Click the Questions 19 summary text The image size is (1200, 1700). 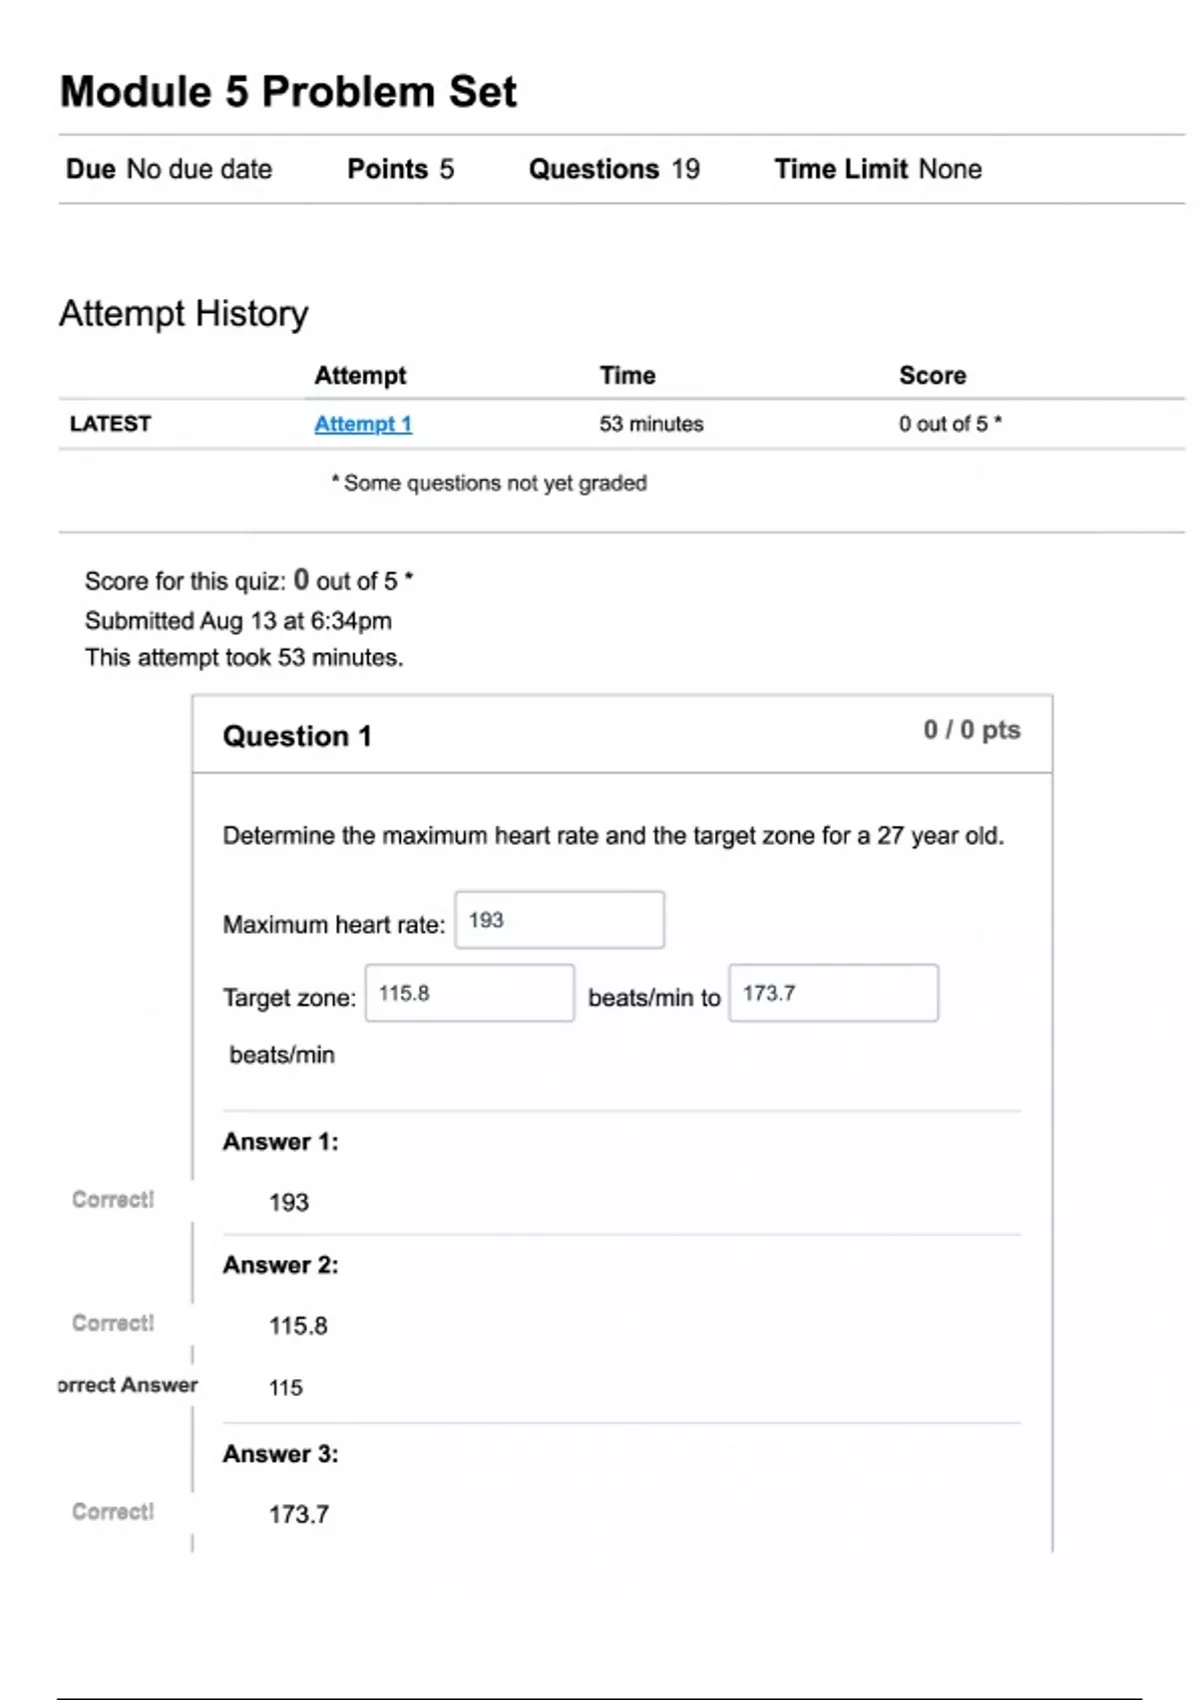613,169
